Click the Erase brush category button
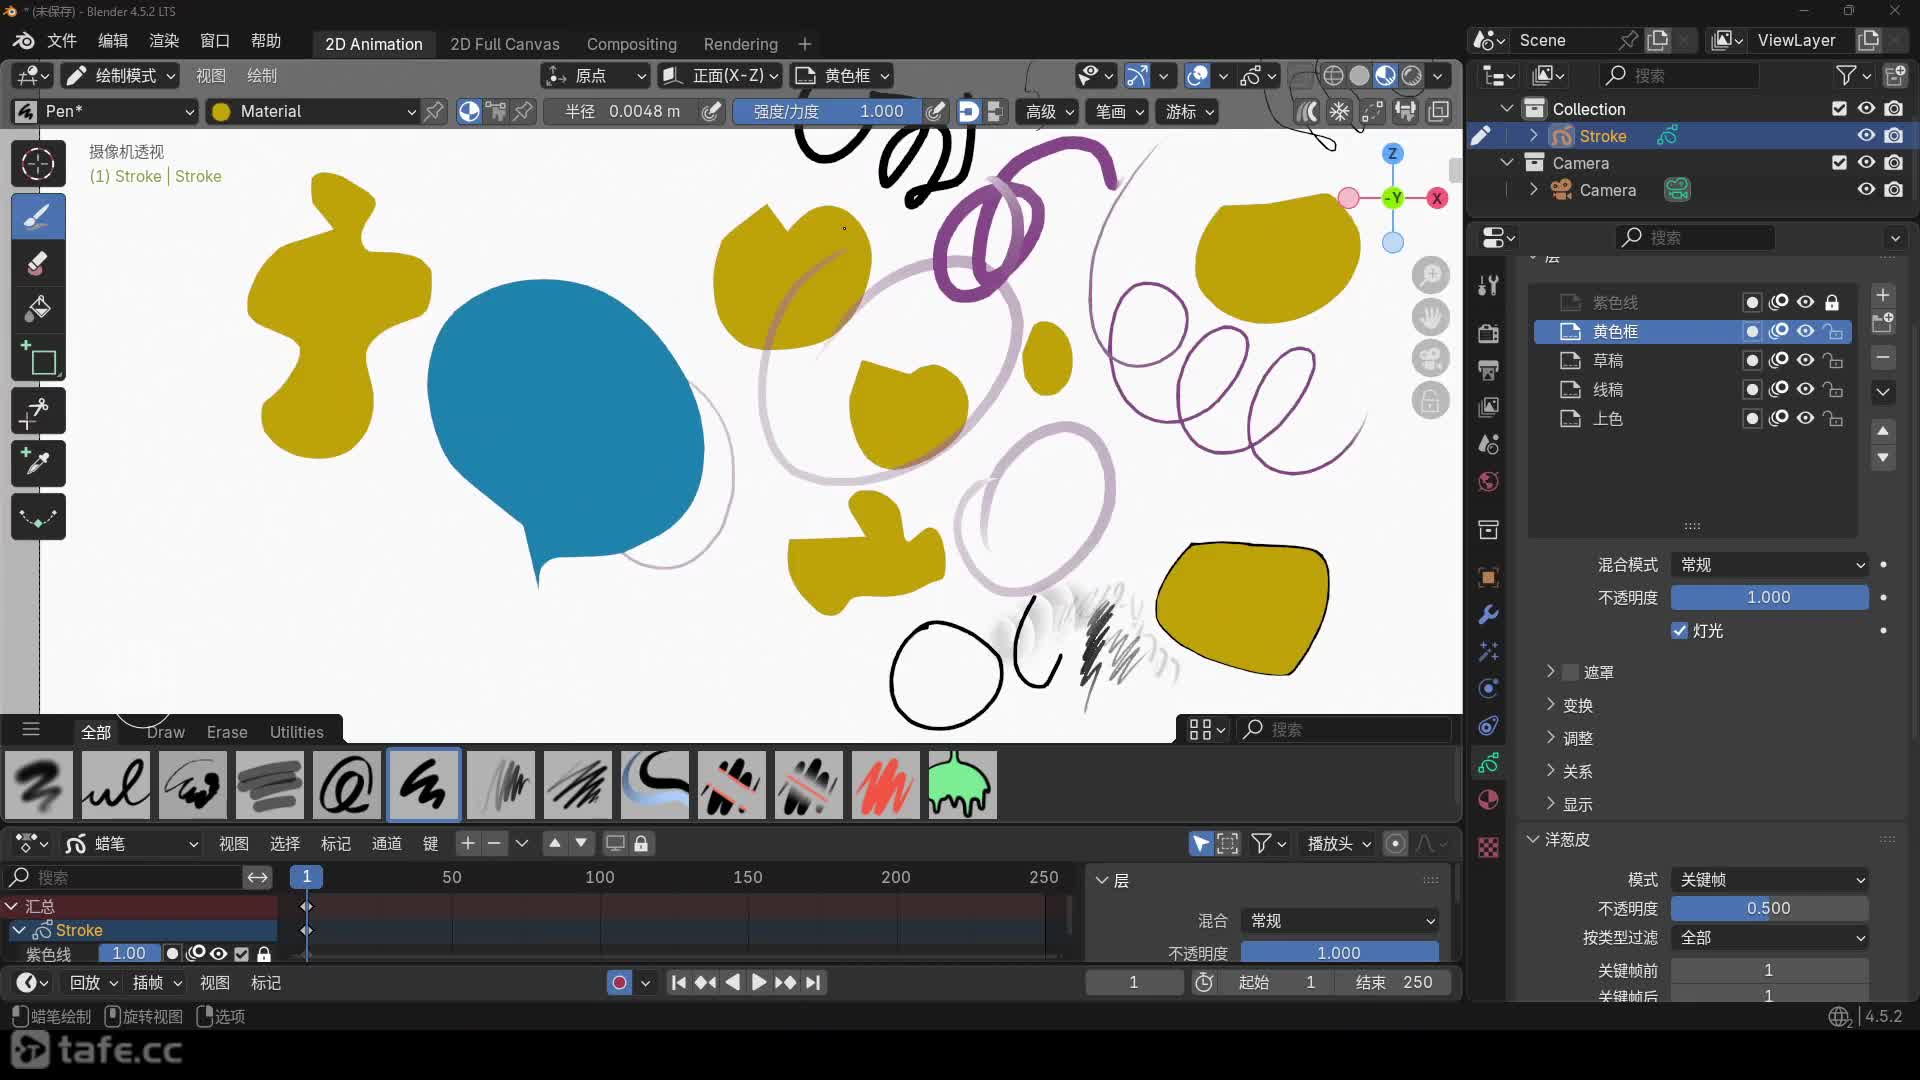 click(x=227, y=732)
